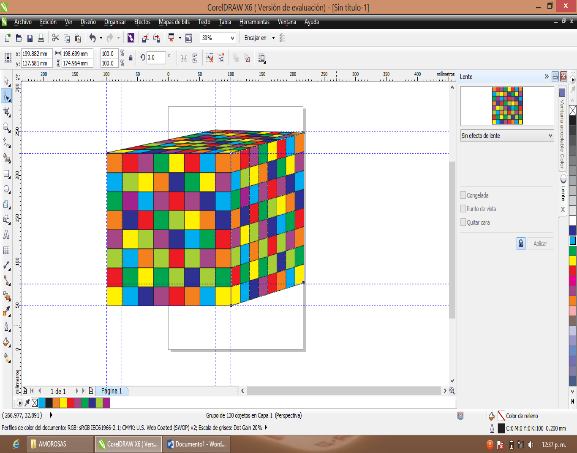
Task: Select the Freehand tool in toolbox
Action: coord(7,143)
